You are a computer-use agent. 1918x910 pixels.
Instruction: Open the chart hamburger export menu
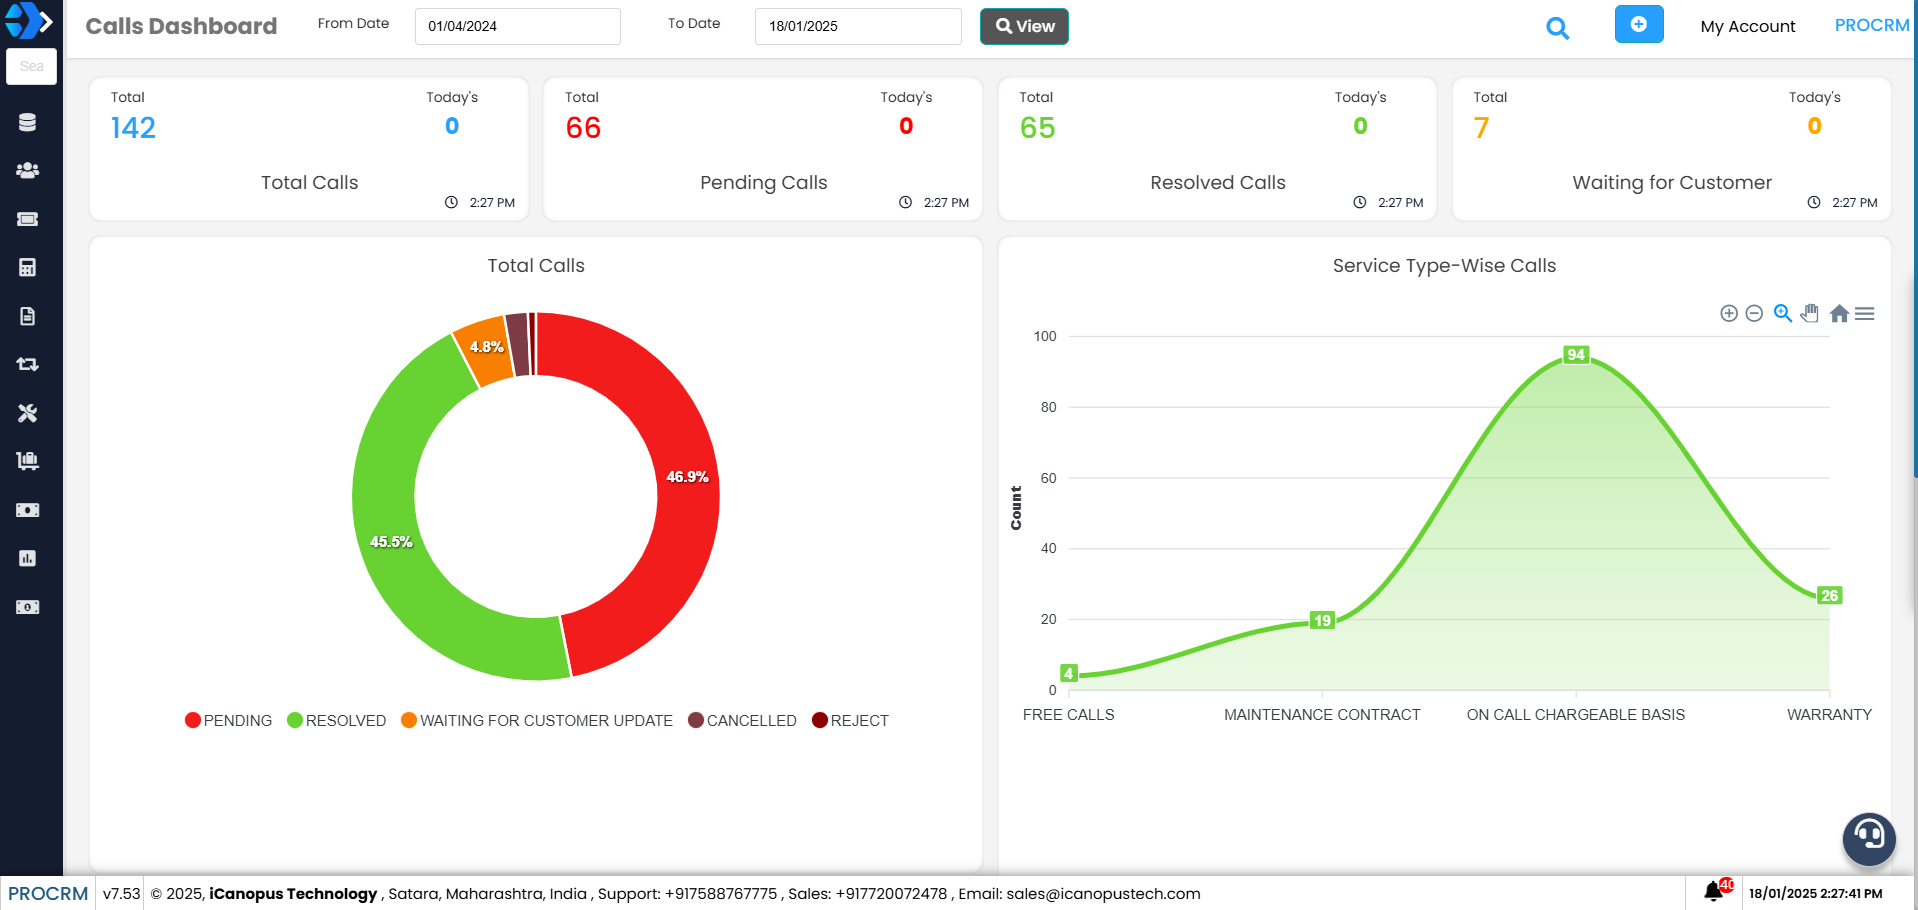click(1864, 314)
